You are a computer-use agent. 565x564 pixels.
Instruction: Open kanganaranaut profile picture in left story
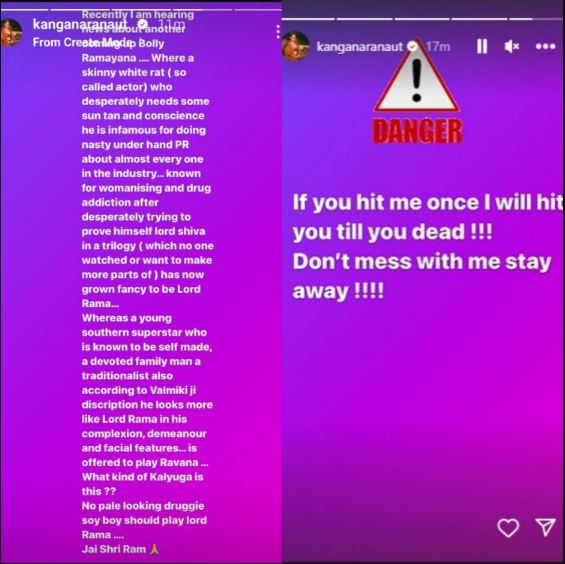[x=11, y=33]
